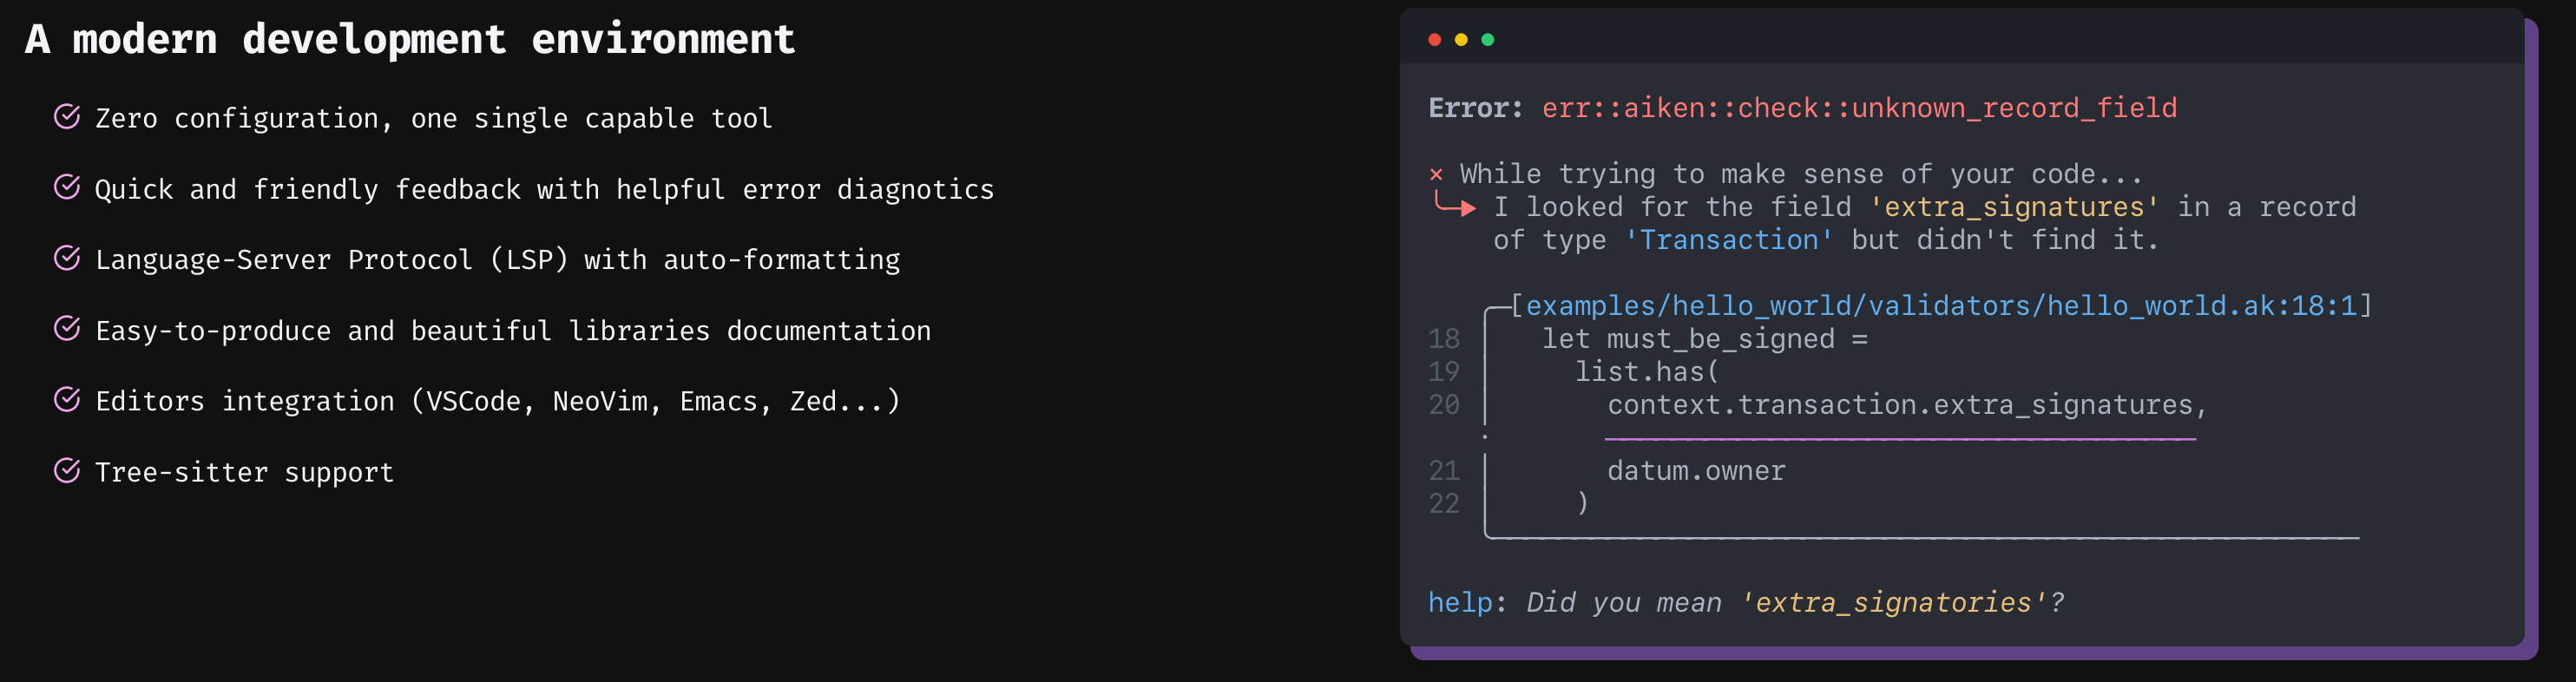Viewport: 2576px width, 682px height.
Task: Click the purple underline beneath extra_signatures
Action: point(1900,438)
